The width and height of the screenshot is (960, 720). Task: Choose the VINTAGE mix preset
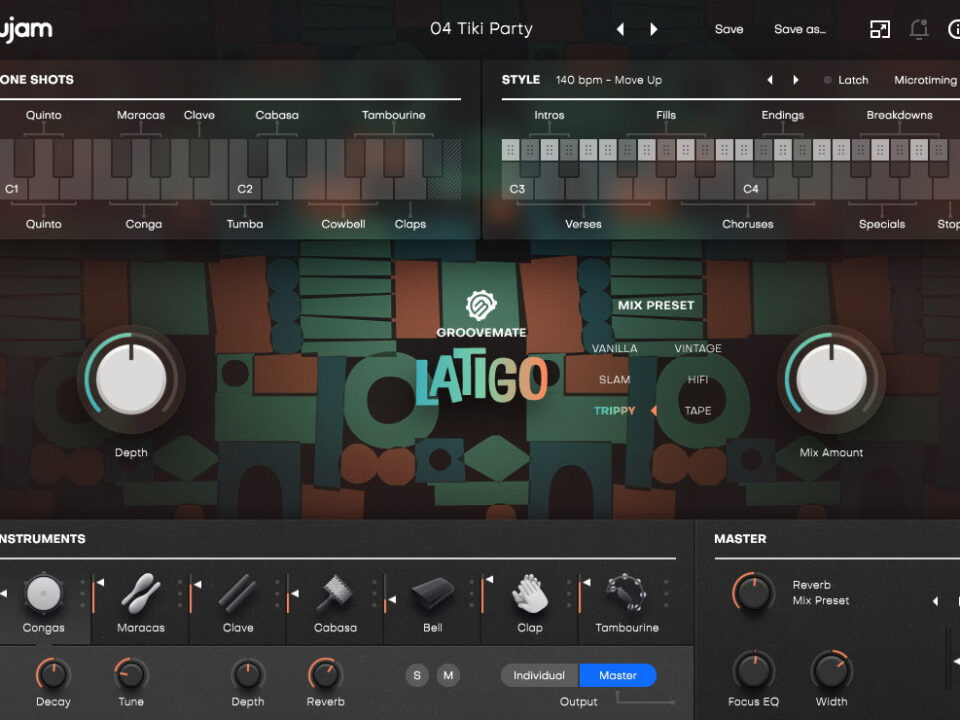[697, 348]
